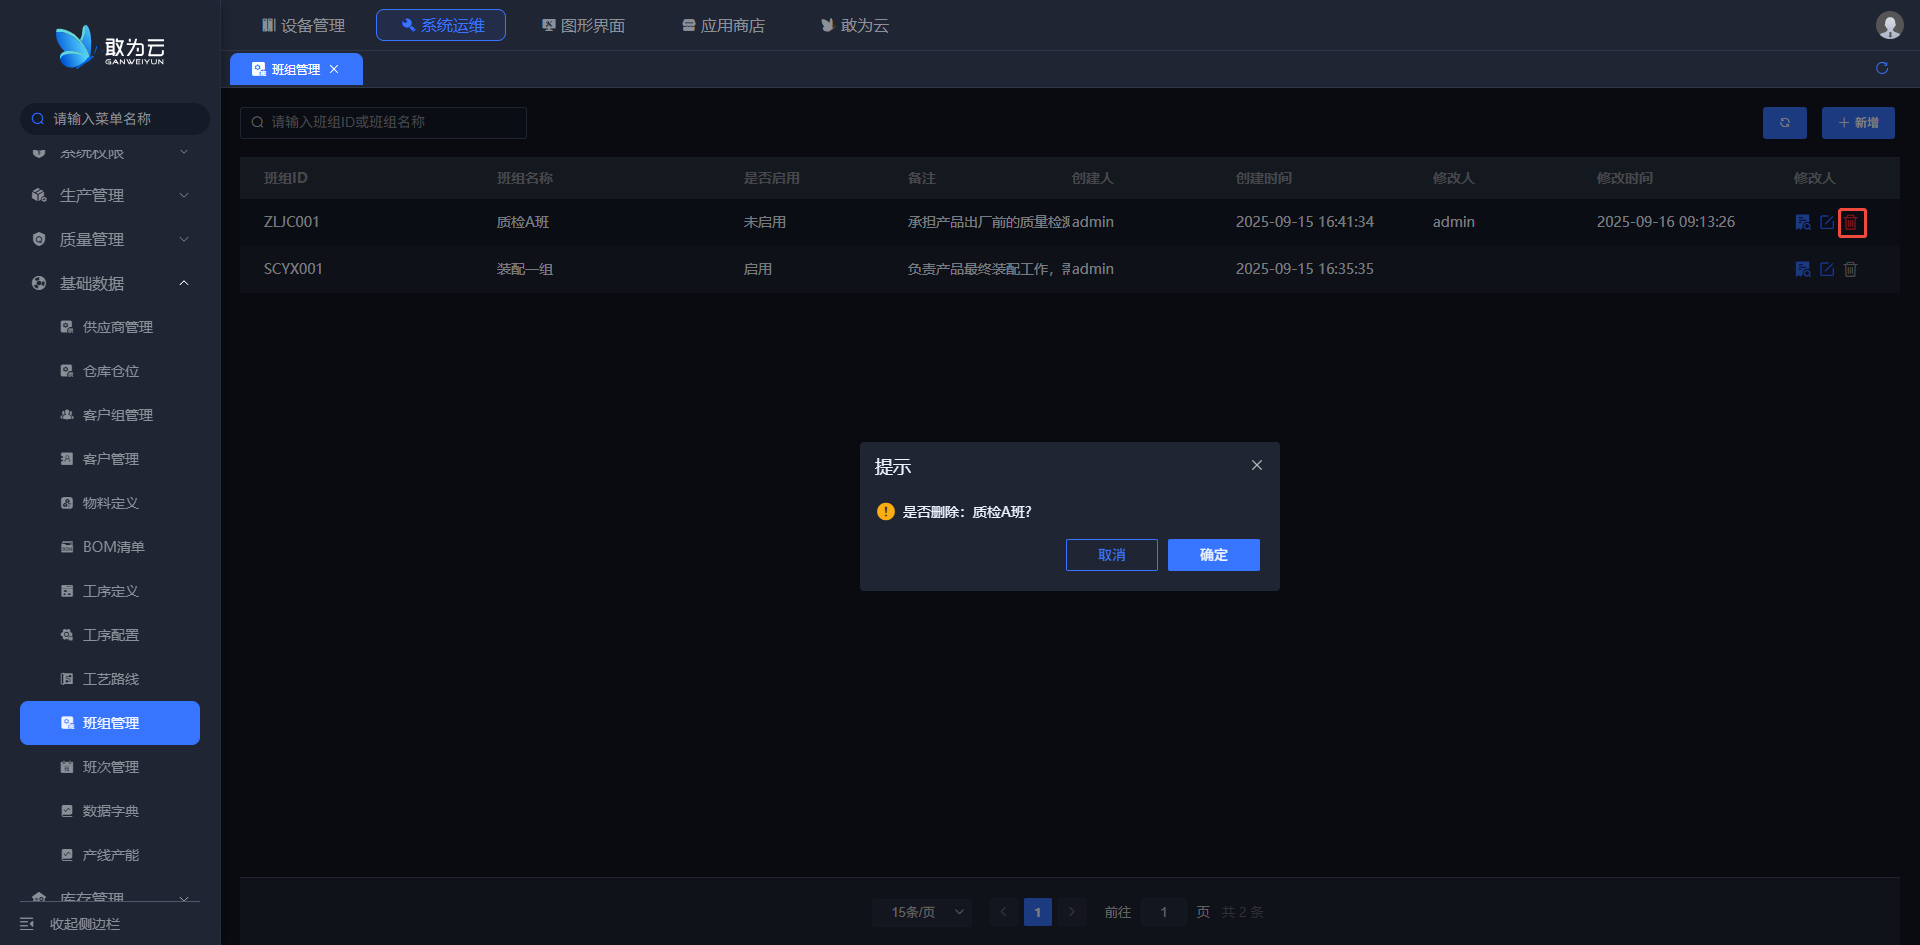Click the delete icon for 装配一组 row
The height and width of the screenshot is (945, 1920).
pos(1851,269)
